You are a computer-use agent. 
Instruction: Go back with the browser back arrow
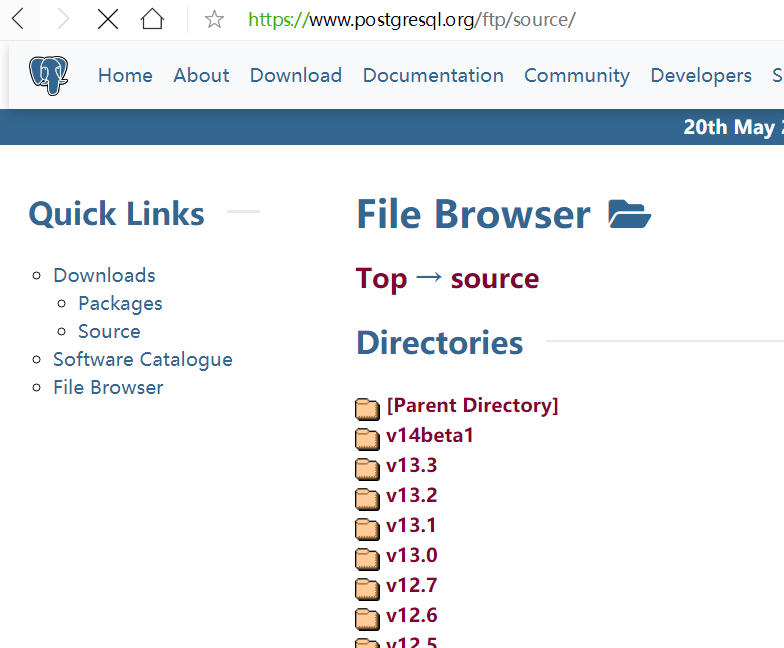pyautogui.click(x=18, y=20)
